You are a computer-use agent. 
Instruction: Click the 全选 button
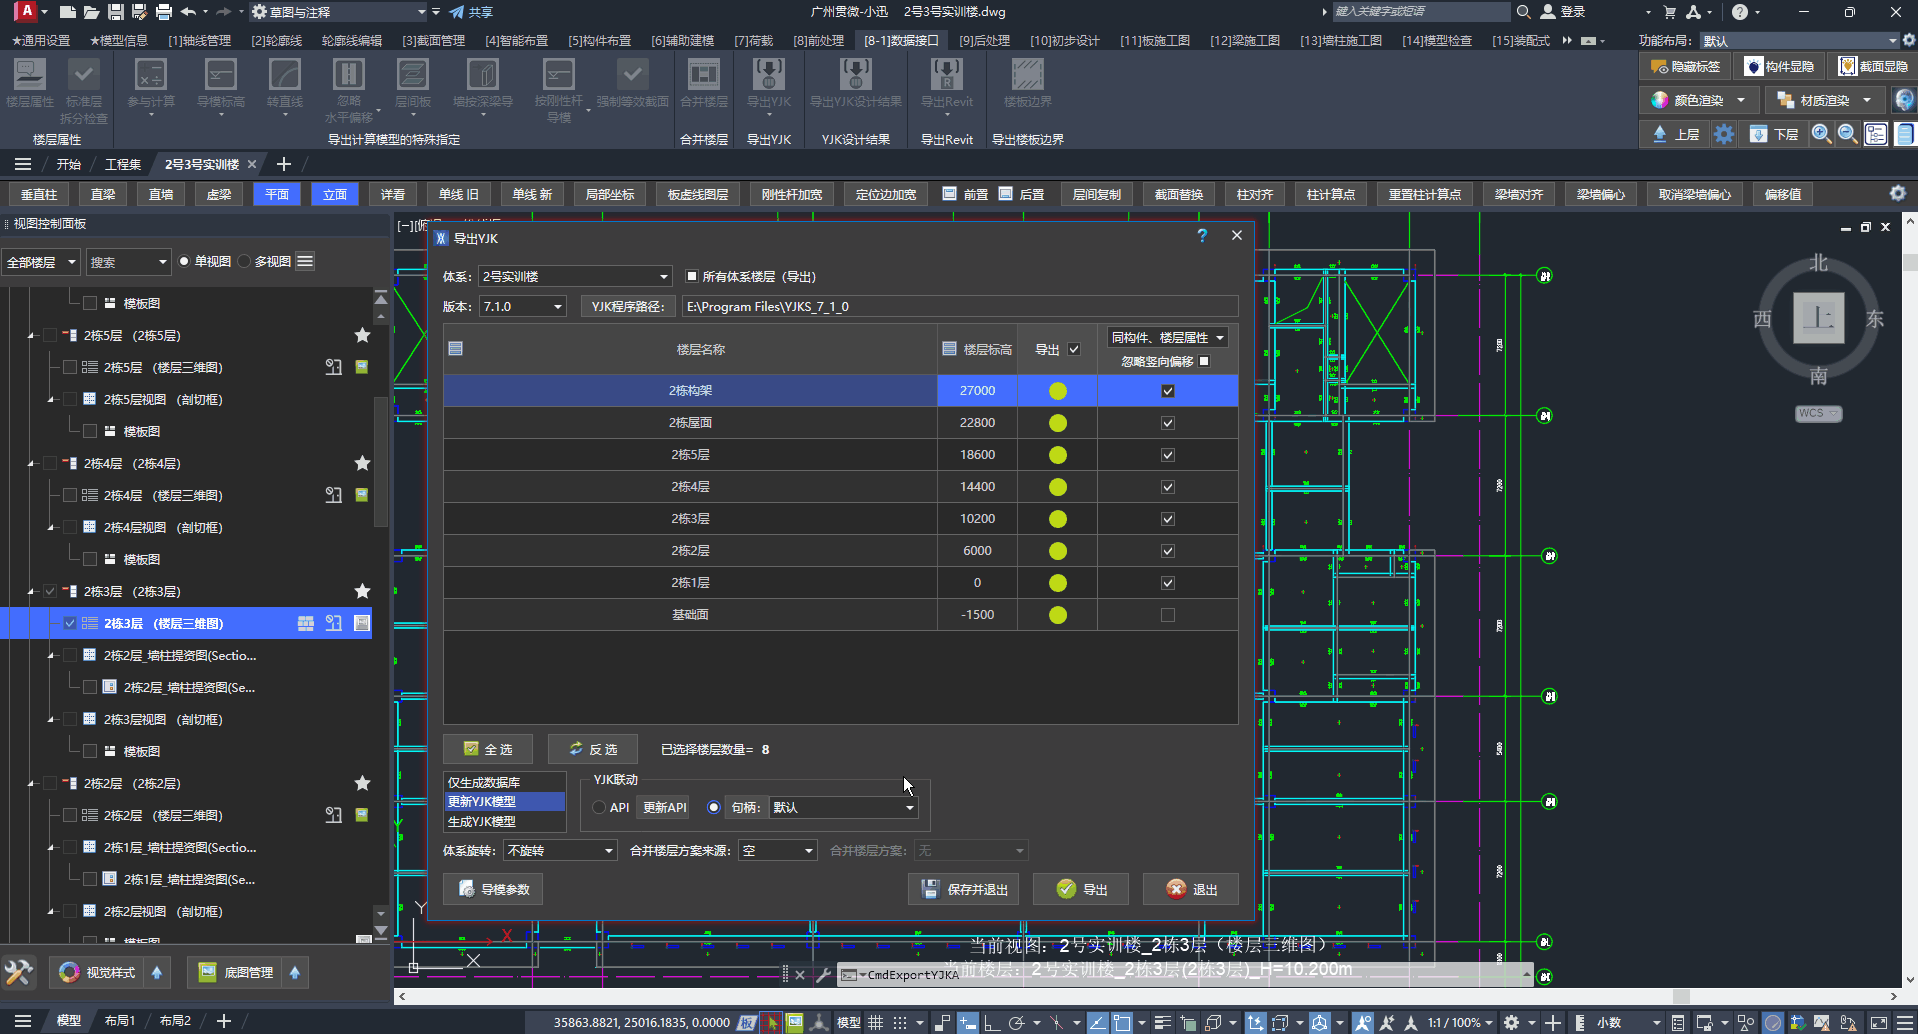pyautogui.click(x=488, y=749)
